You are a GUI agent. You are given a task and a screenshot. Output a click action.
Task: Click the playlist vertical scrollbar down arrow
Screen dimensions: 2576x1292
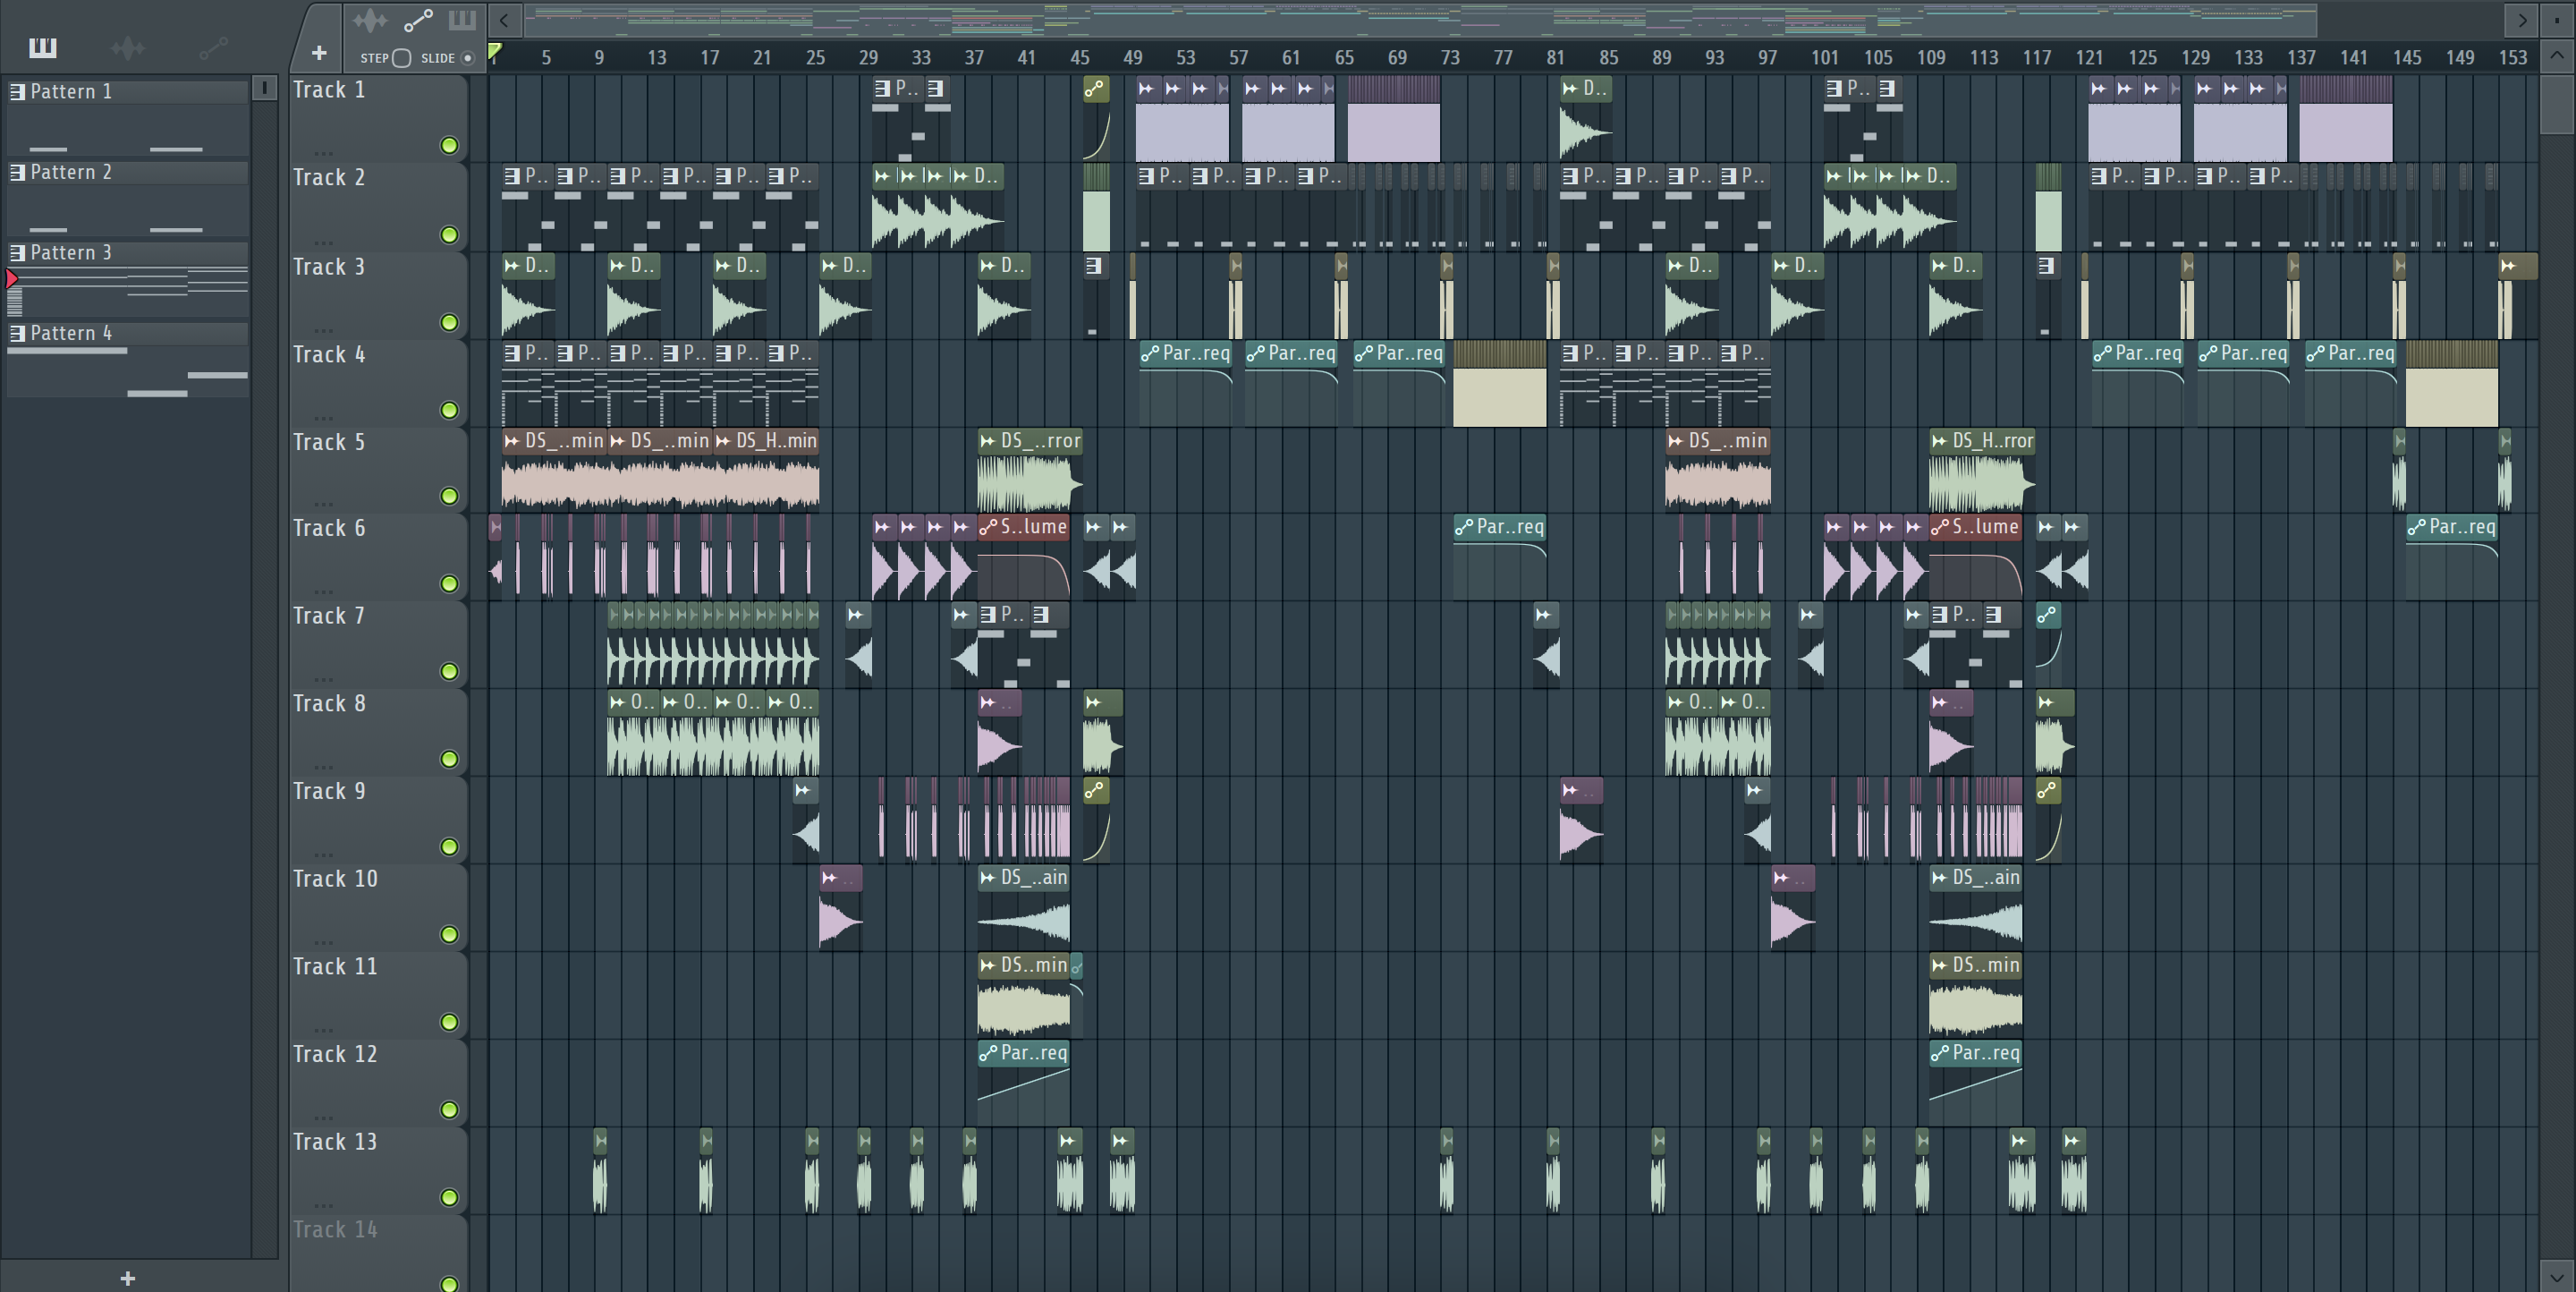point(2557,1277)
